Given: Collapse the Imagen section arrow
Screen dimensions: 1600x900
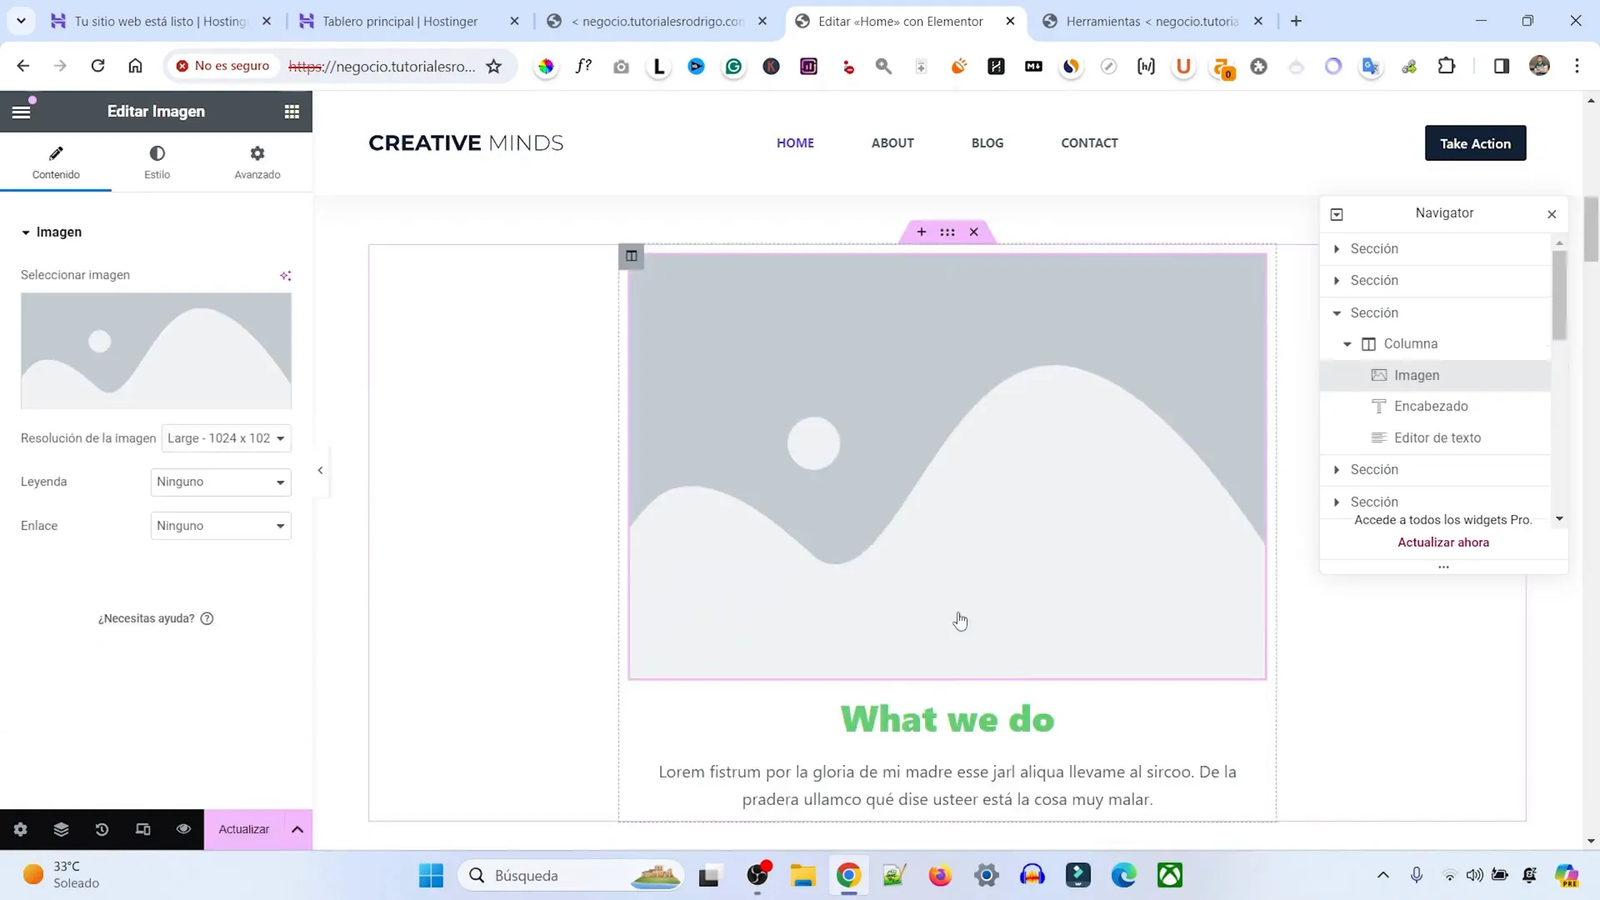Looking at the screenshot, I should point(24,231).
